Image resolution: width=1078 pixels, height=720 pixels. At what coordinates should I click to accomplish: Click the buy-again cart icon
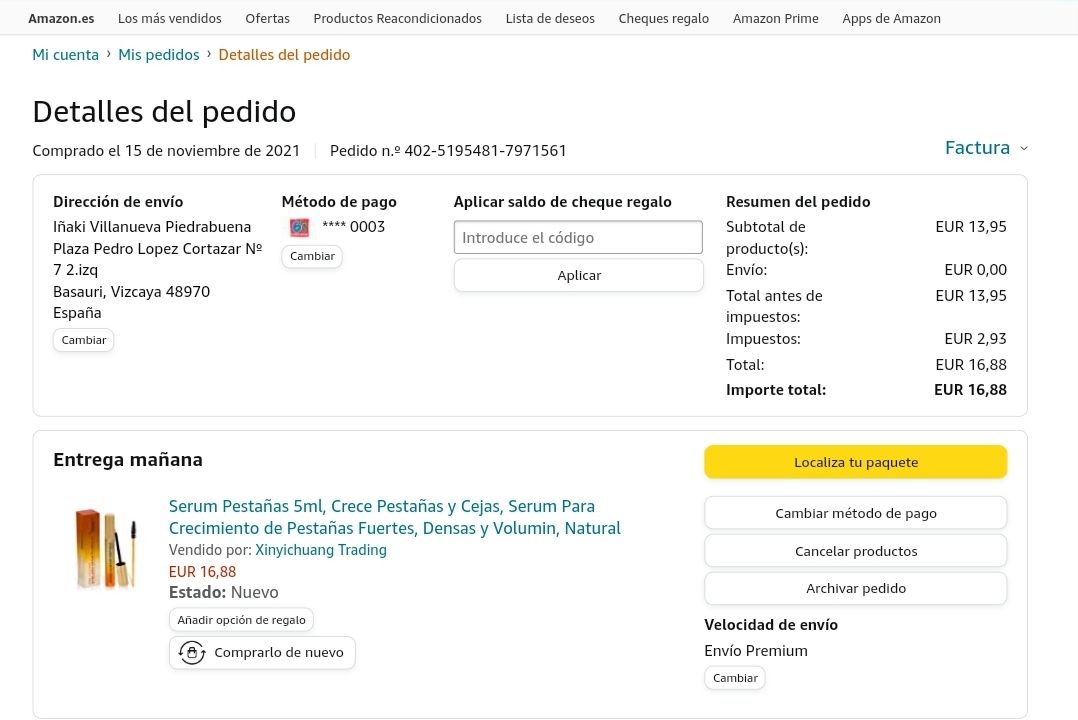[191, 653]
